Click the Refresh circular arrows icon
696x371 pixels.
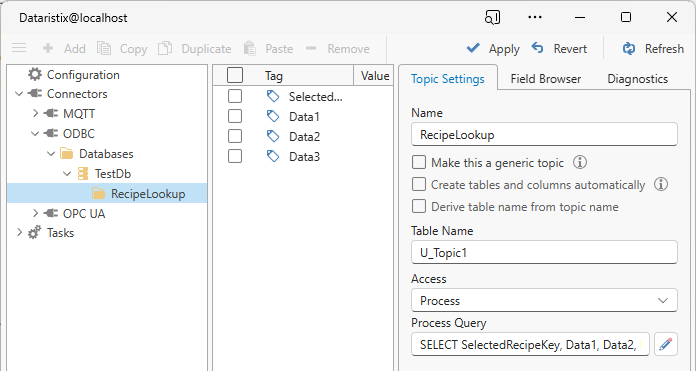629,48
